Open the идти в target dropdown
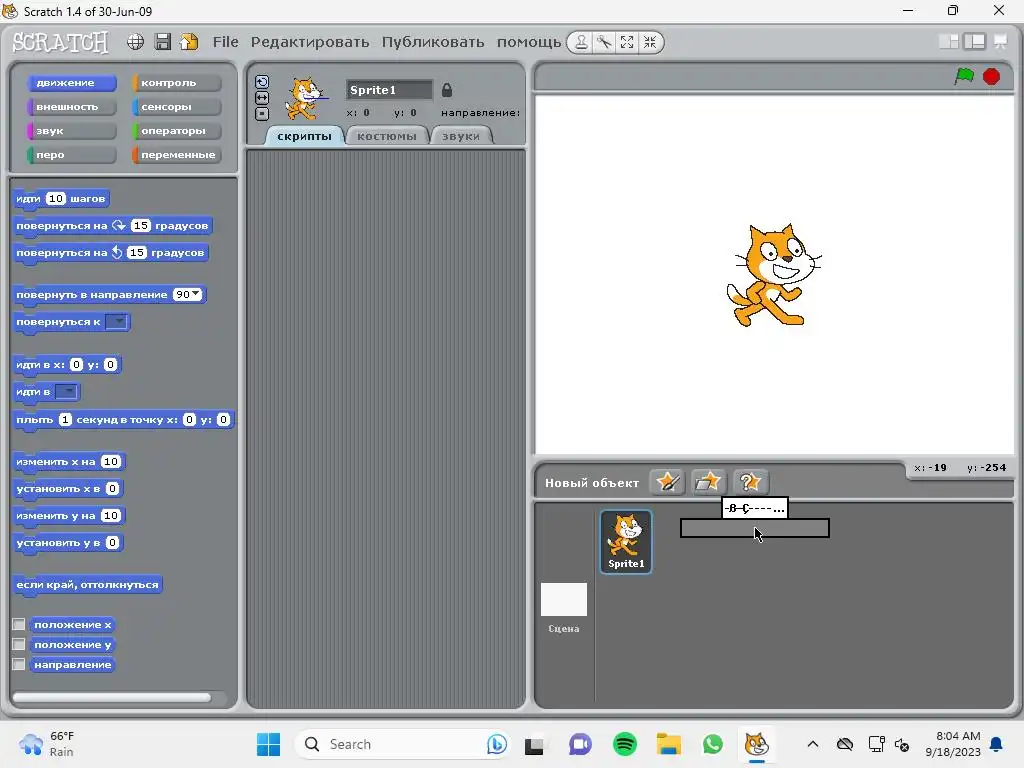 pyautogui.click(x=67, y=392)
